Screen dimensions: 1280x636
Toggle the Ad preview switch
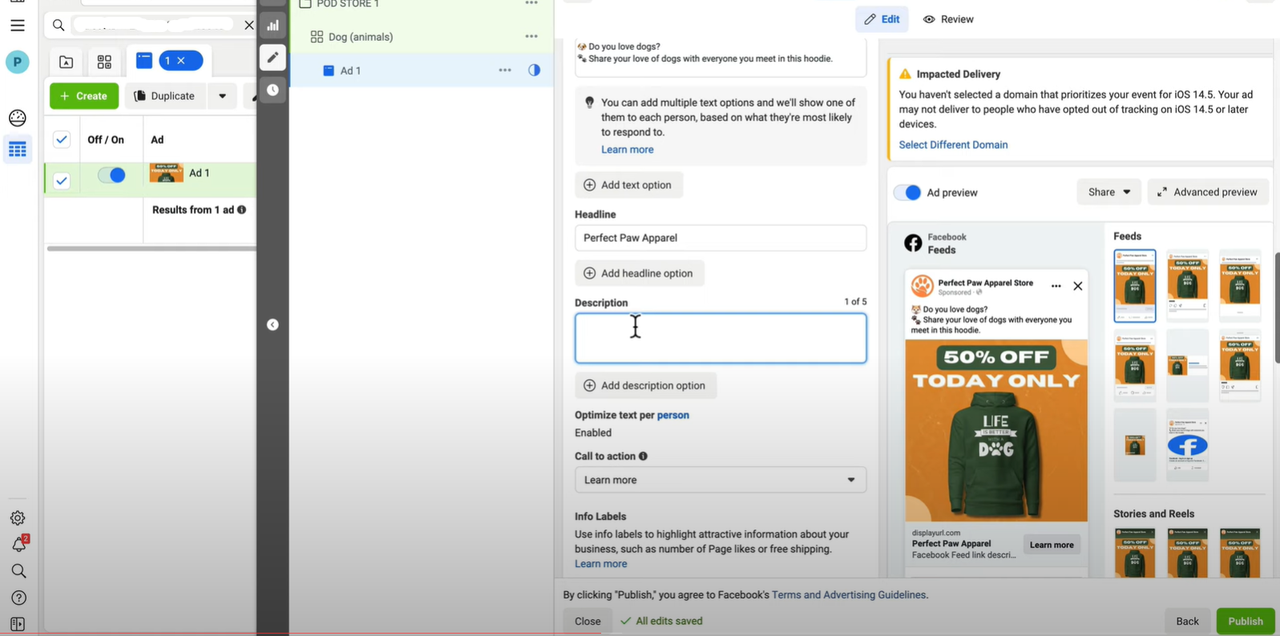tap(907, 192)
